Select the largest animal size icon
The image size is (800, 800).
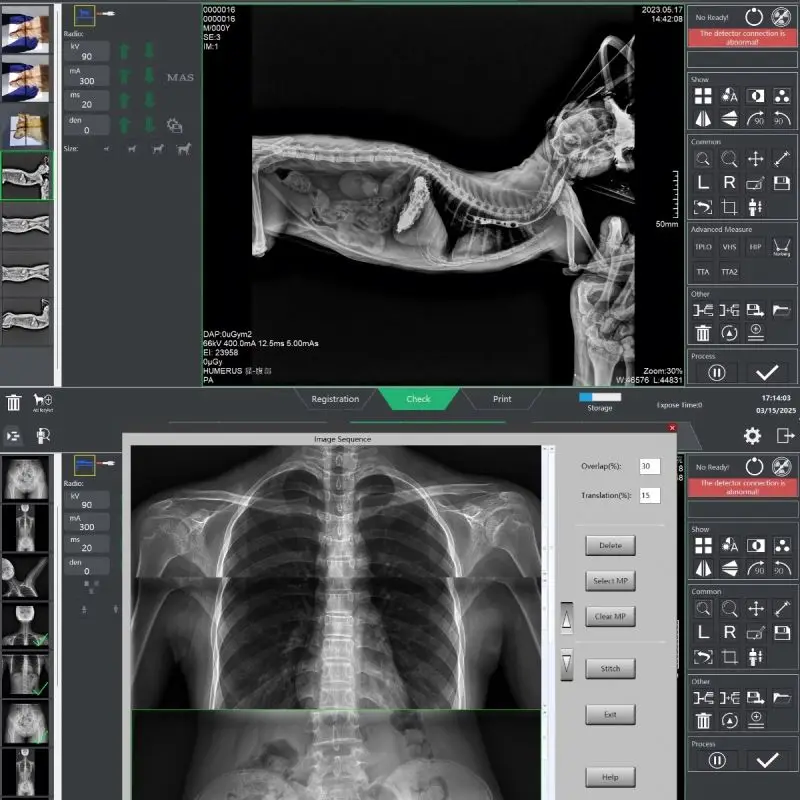[184, 148]
